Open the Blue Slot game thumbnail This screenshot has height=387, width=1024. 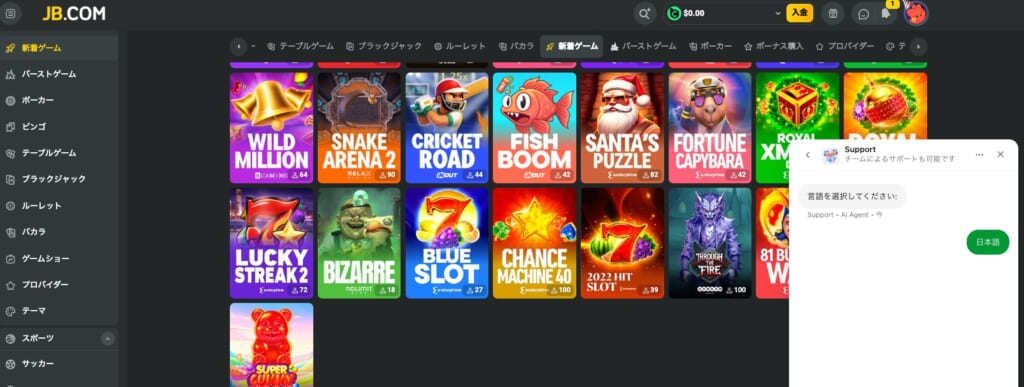[447, 243]
